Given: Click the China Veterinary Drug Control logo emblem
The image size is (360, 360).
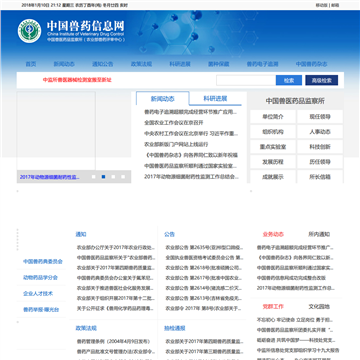Looking at the screenshot, I should point(29,31).
